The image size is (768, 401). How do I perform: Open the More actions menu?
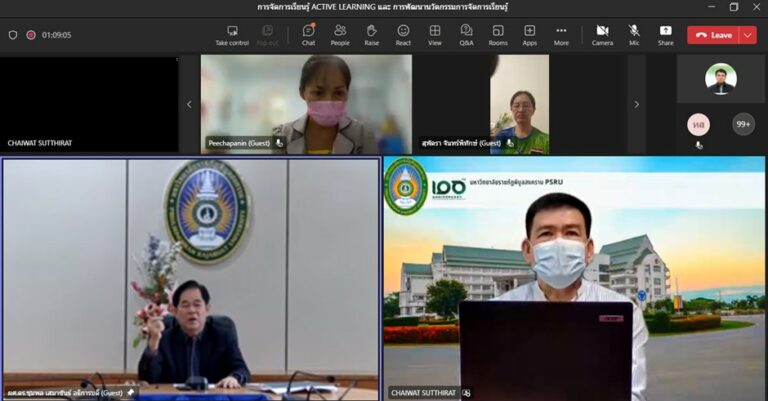(561, 35)
